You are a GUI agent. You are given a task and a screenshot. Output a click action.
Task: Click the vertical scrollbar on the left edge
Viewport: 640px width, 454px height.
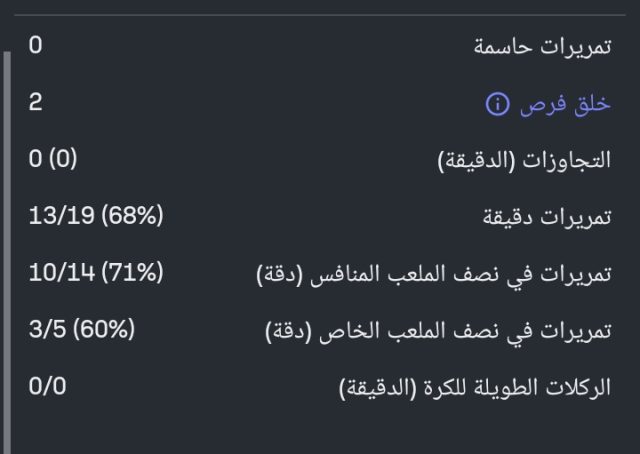click(x=8, y=250)
